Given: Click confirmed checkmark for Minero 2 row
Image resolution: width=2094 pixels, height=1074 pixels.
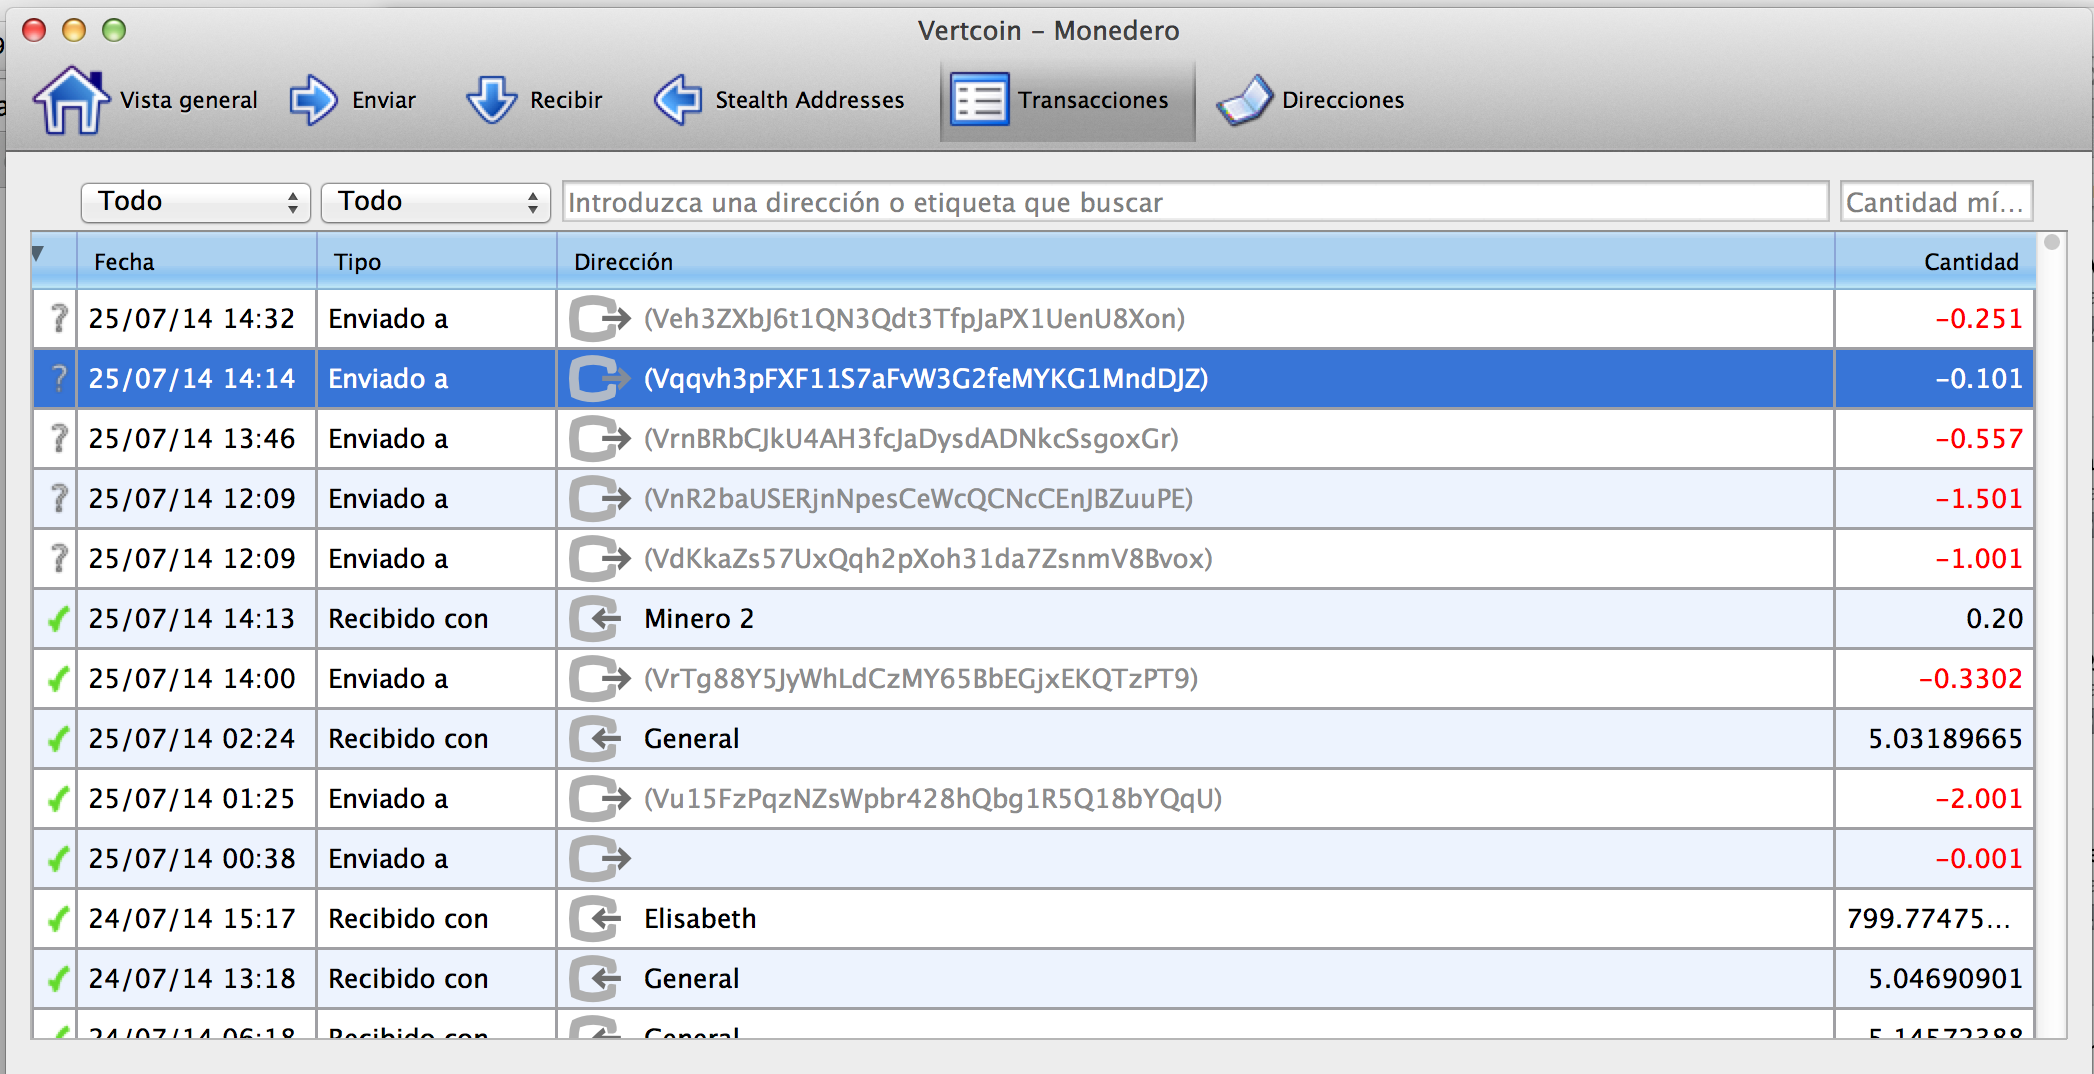Looking at the screenshot, I should [58, 619].
